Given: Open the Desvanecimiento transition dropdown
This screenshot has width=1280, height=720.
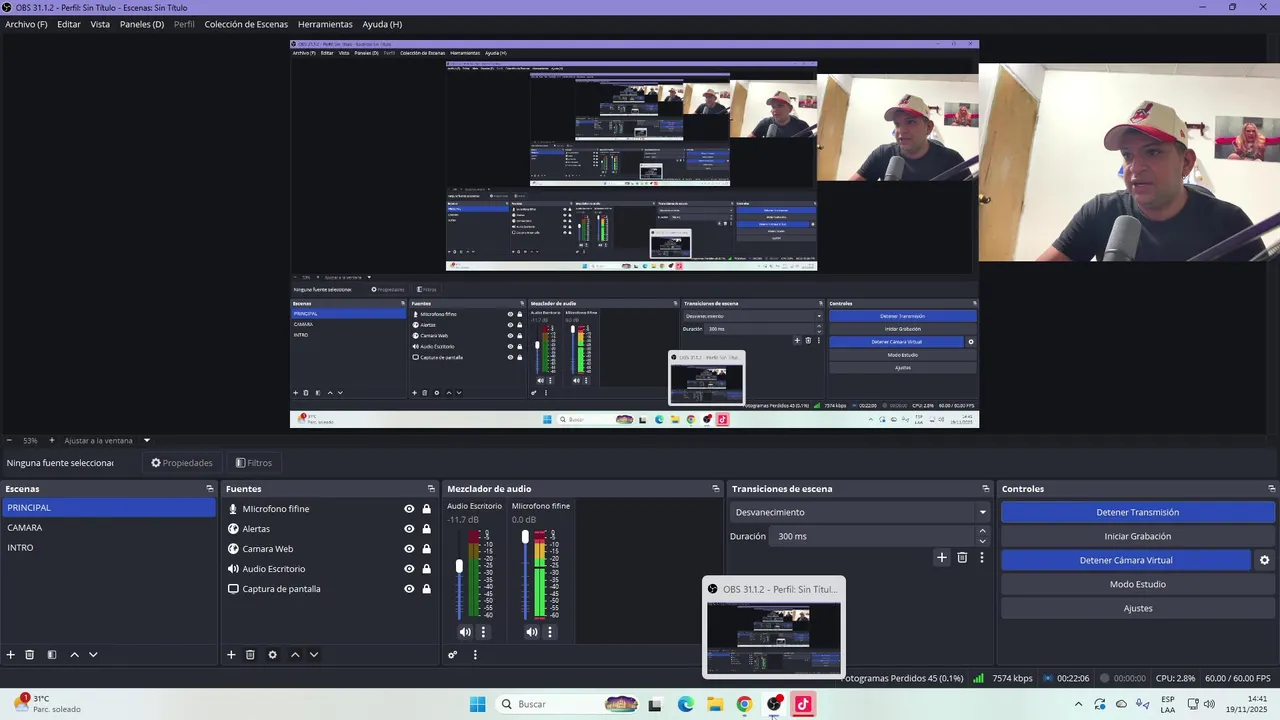Looking at the screenshot, I should coord(859,512).
